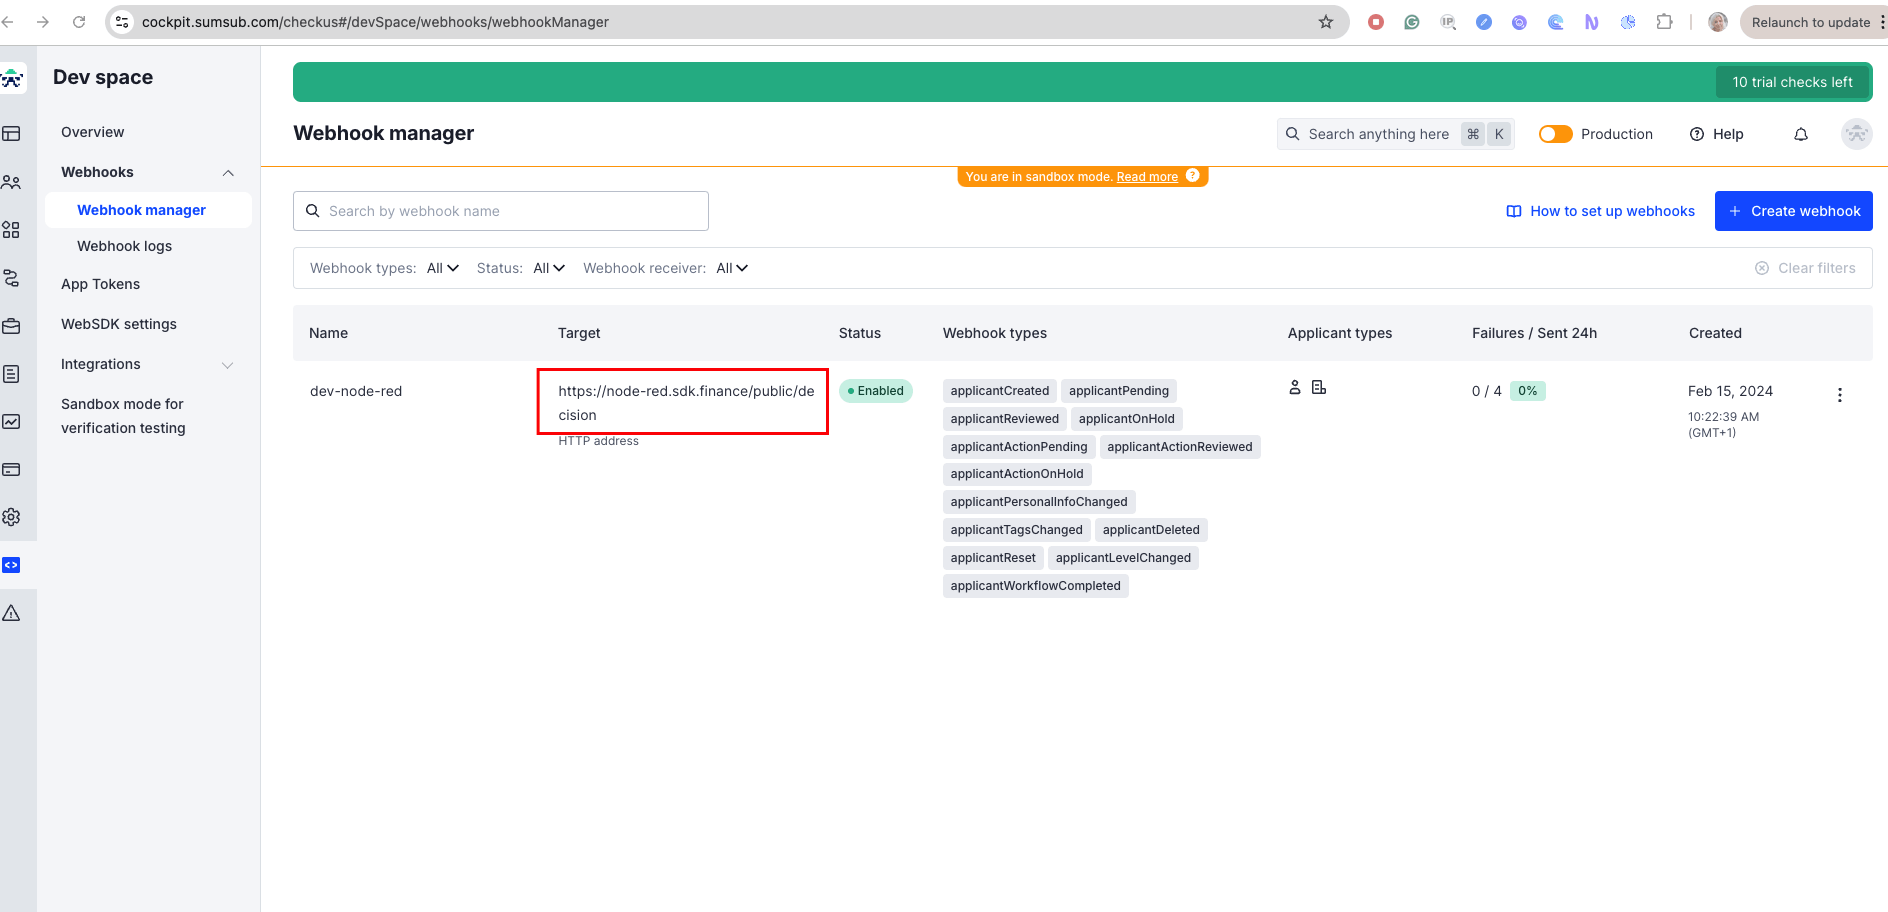Open the Webhook types filter dropdown
Image resolution: width=1888 pixels, height=912 pixels.
[442, 268]
